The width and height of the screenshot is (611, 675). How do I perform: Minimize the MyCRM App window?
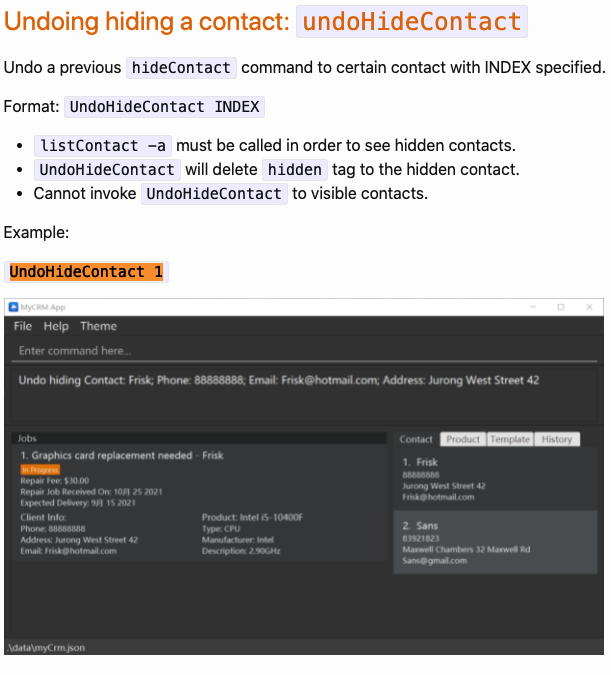click(533, 307)
